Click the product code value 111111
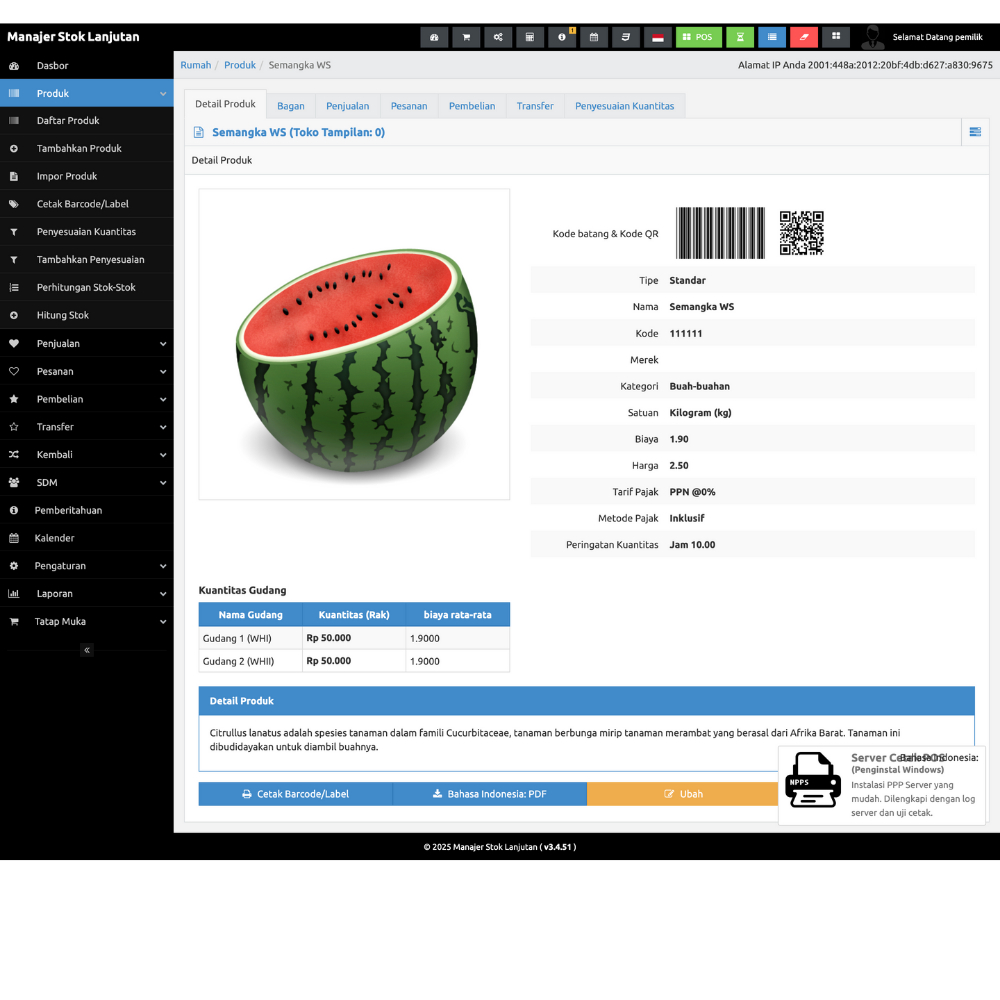 tap(686, 334)
